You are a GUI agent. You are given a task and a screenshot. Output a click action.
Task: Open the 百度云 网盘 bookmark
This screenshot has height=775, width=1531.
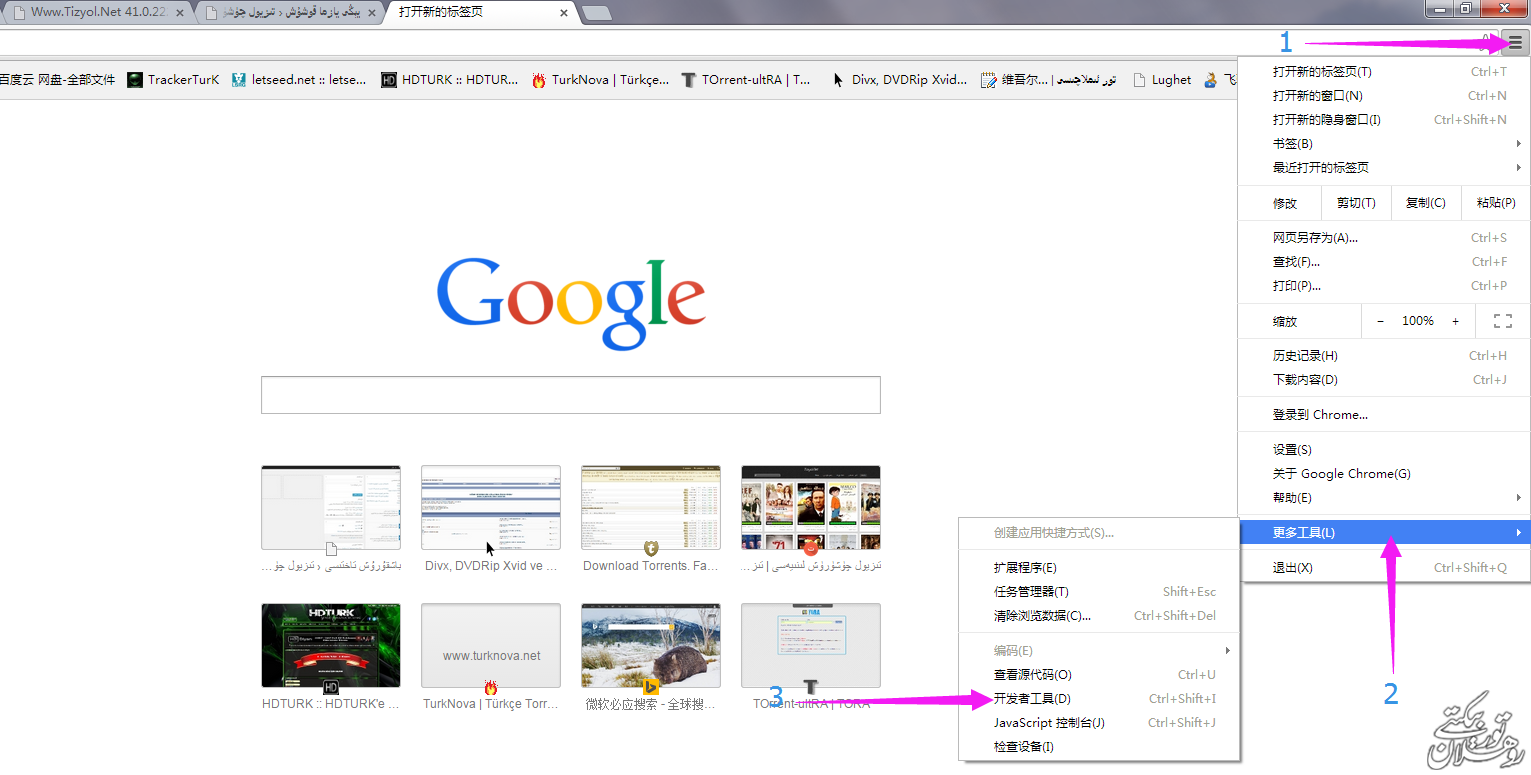click(58, 80)
